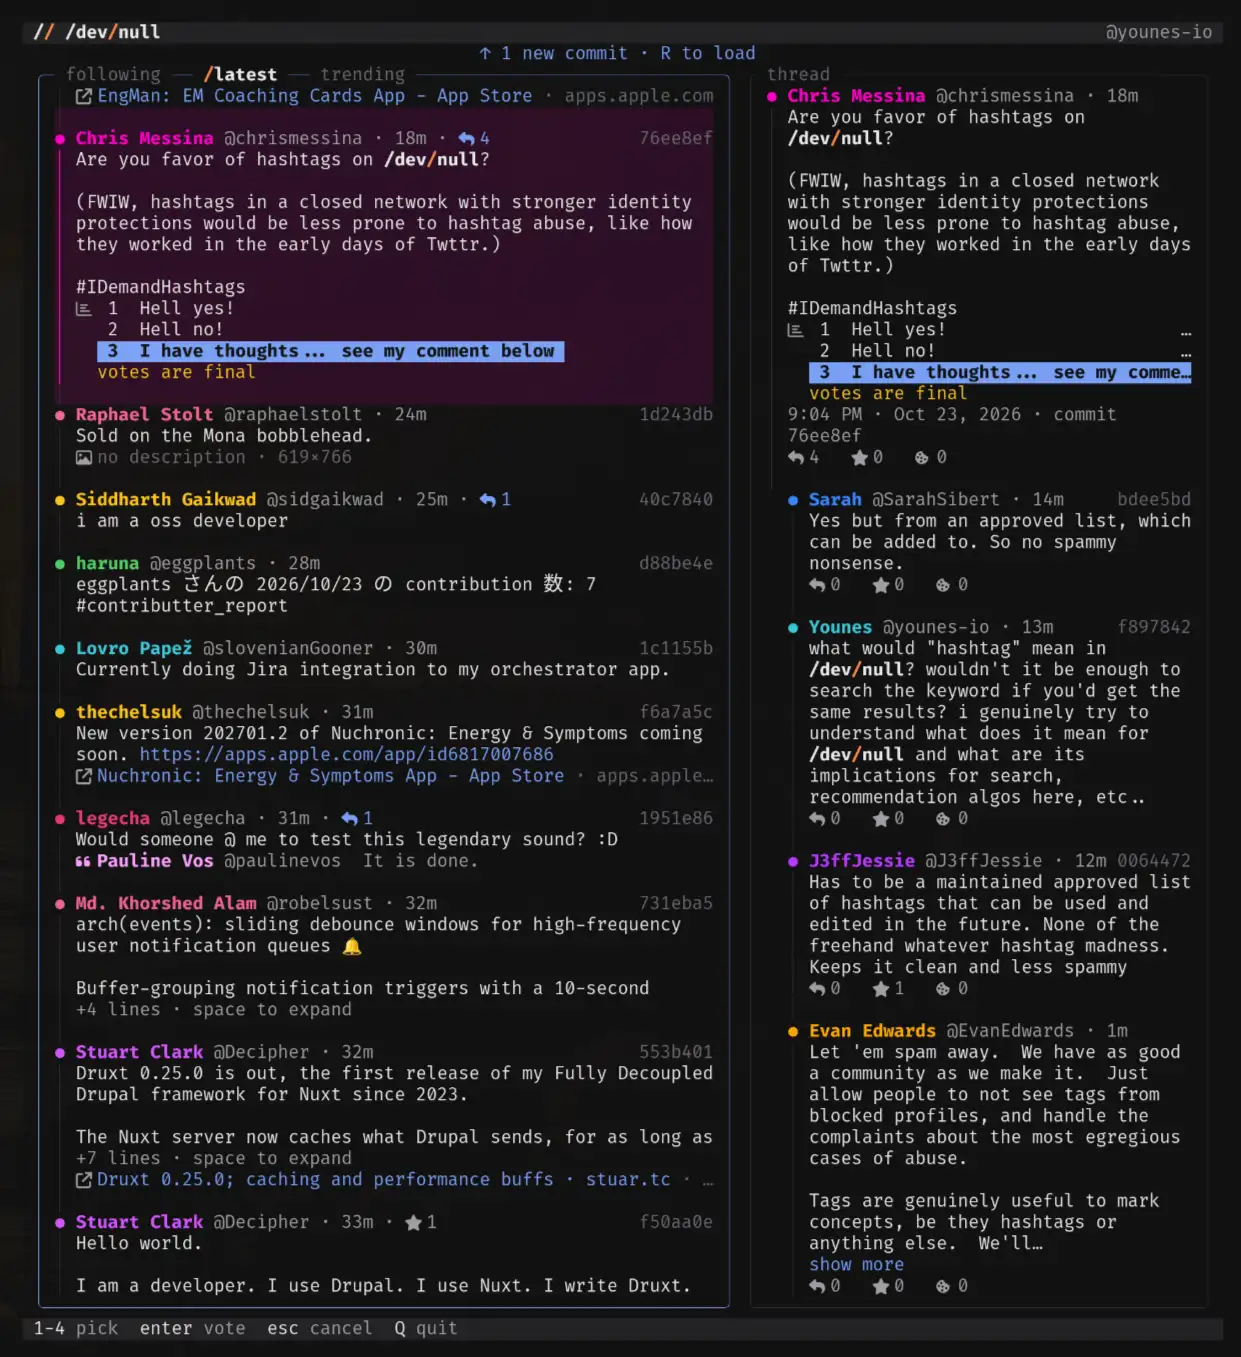This screenshot has height=1357, width=1241.
Task: Click the image icon under Raphael Stolt's post
Action: click(x=84, y=457)
